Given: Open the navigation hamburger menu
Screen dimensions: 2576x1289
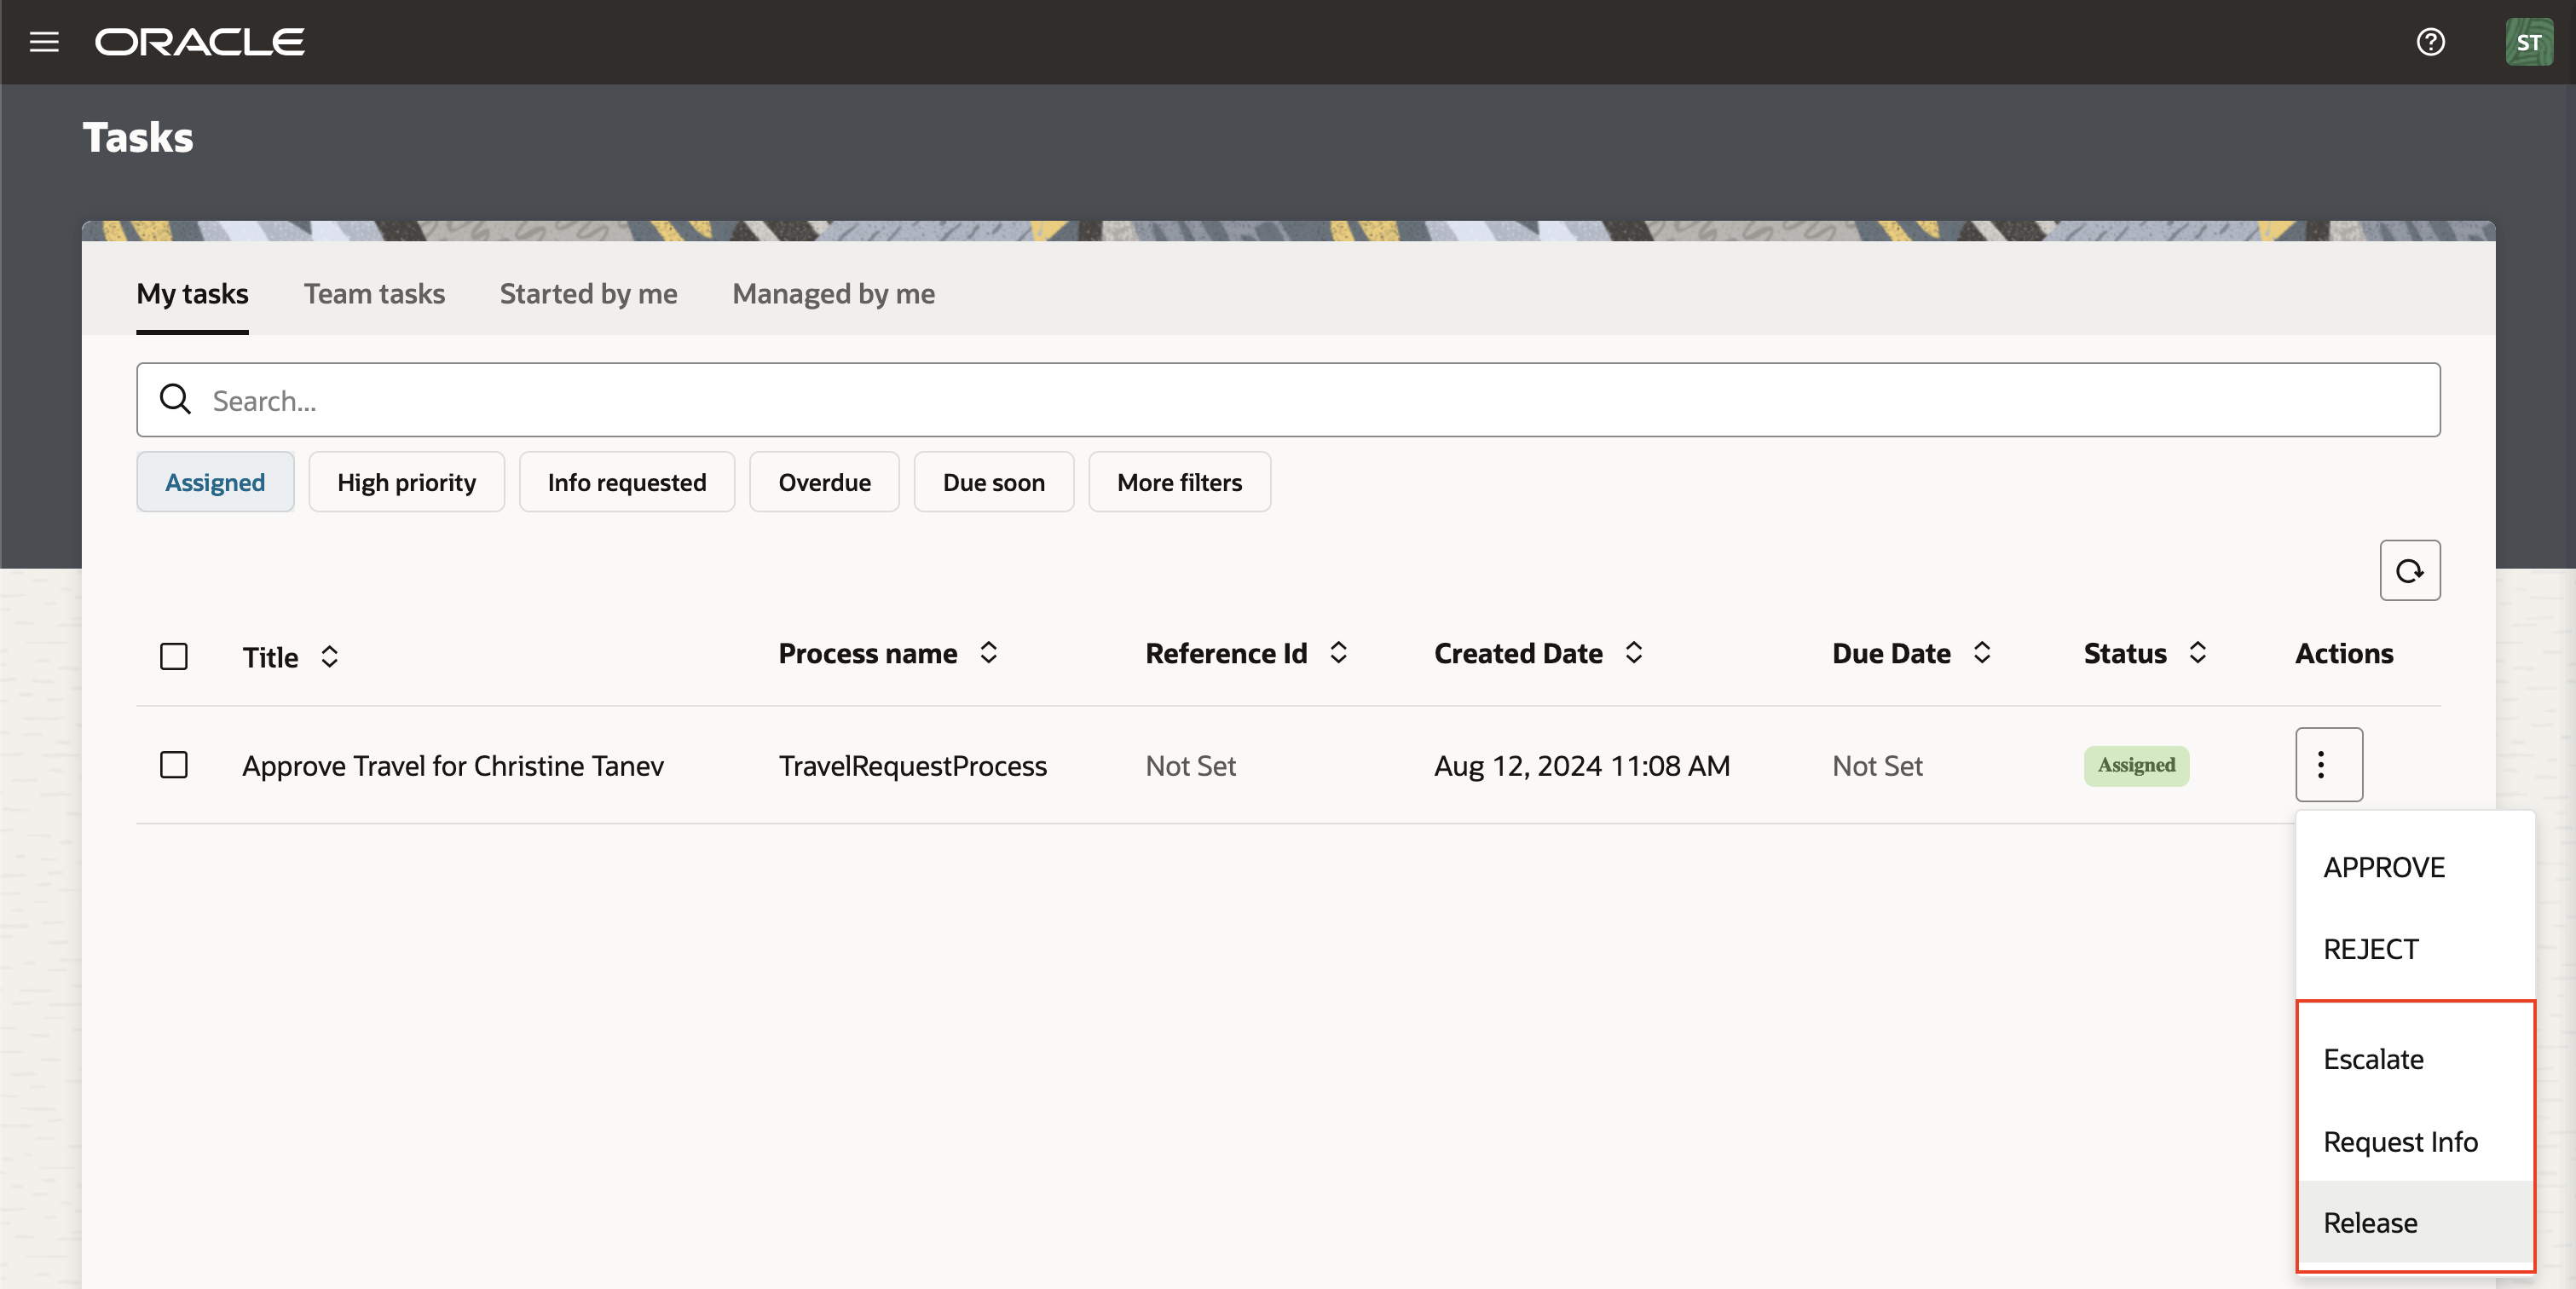Looking at the screenshot, I should pos(45,41).
